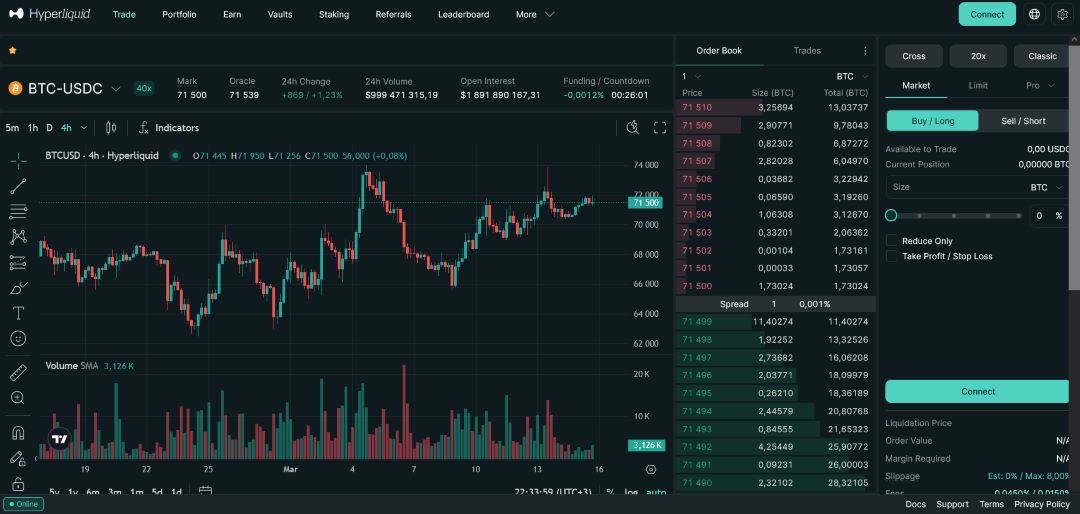Switch to the Trades tab
The width and height of the screenshot is (1080, 514).
[x=807, y=51]
